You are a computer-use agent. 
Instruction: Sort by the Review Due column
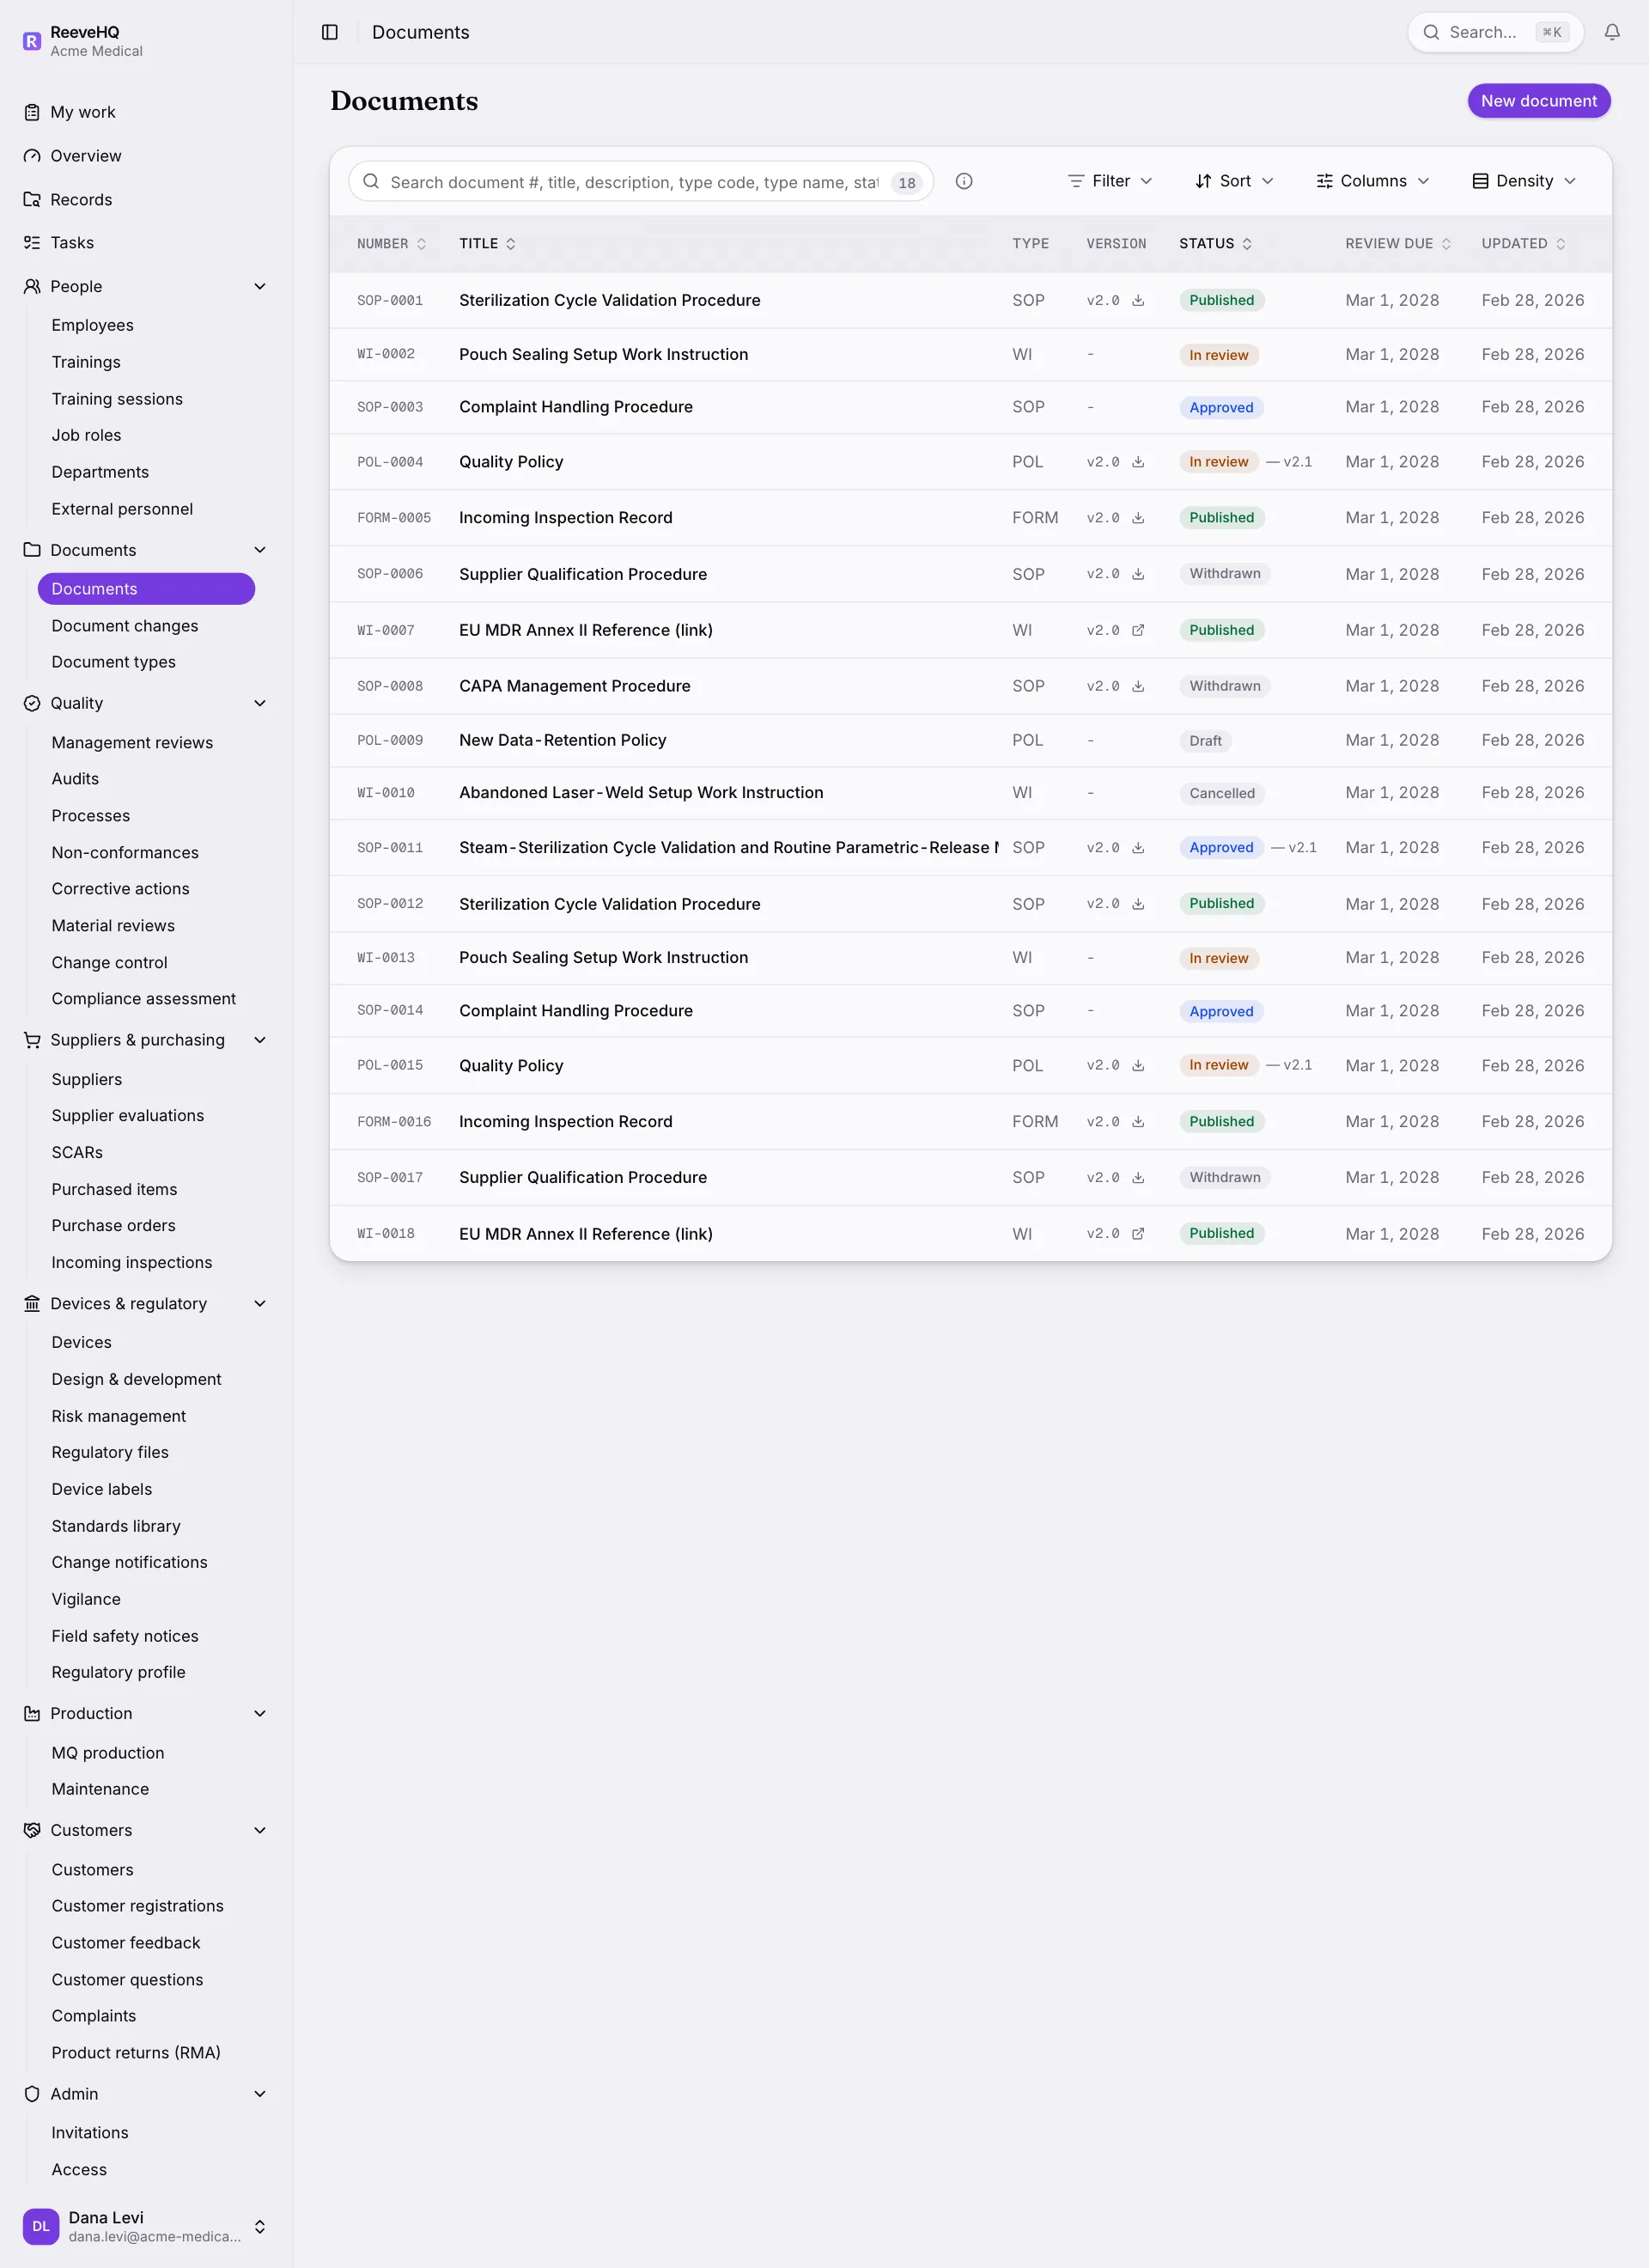1397,244
